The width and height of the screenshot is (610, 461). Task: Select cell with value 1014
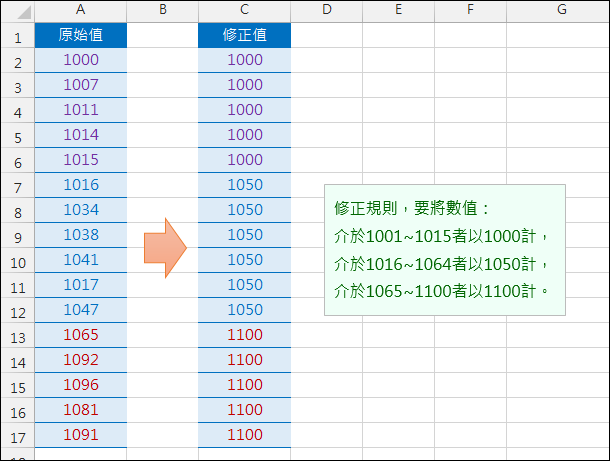pyautogui.click(x=81, y=135)
